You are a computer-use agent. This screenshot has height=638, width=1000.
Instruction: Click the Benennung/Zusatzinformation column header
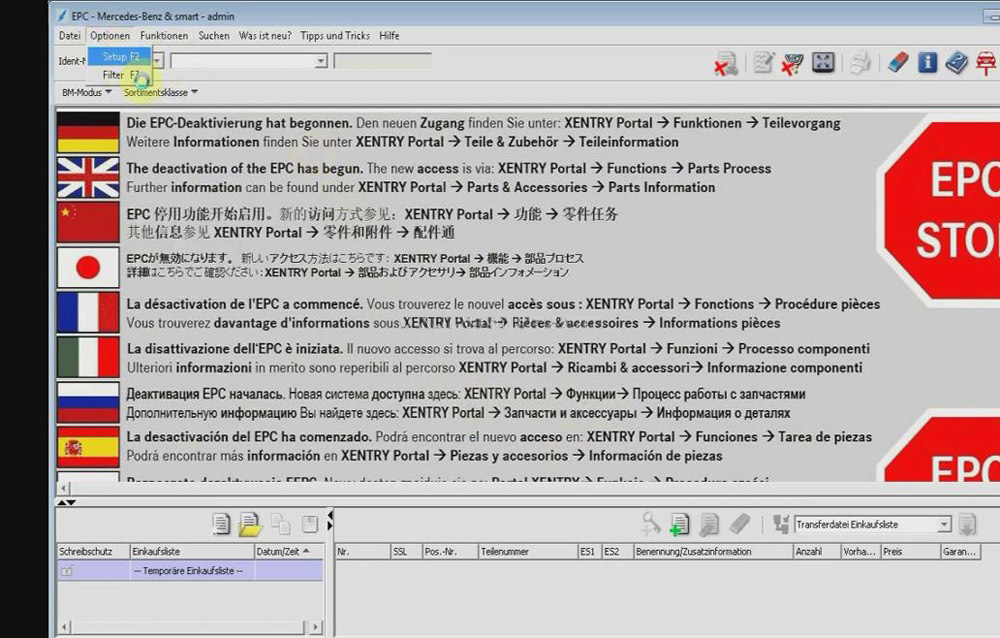[712, 552]
